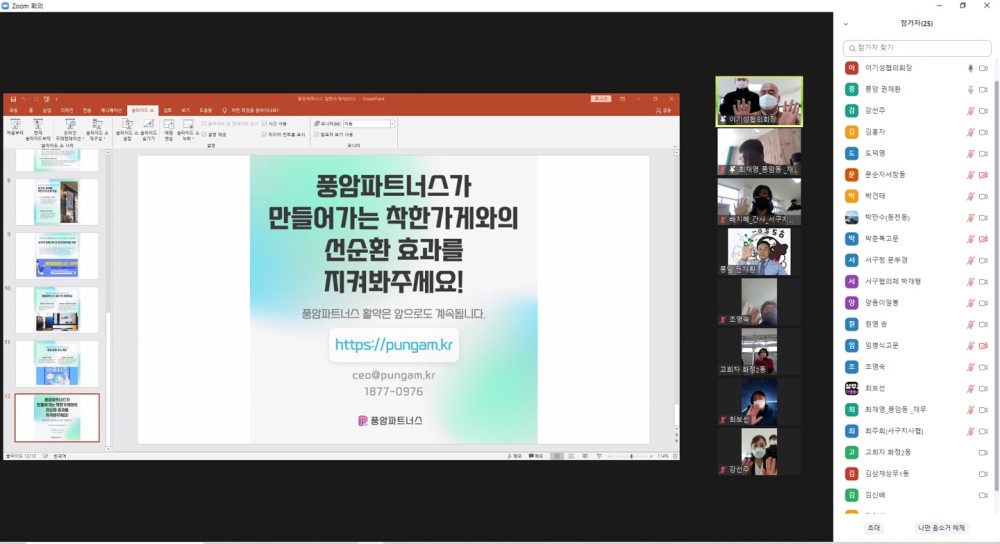
Task: Select slide 12 thumbnail in slide panel
Action: [57, 418]
